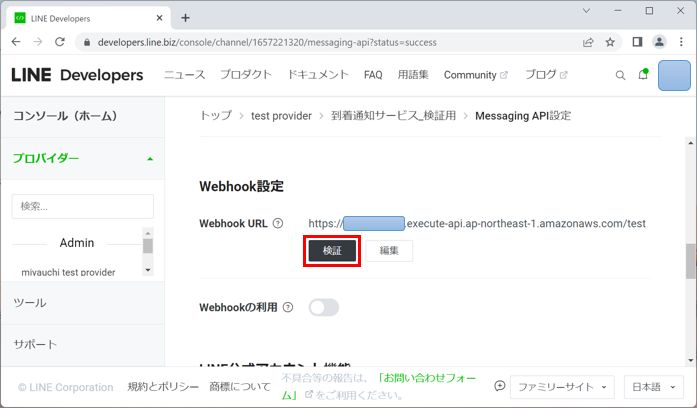Viewport: 697px width, 408px height.
Task: Click the page scroll down arrow
Action: point(690,360)
